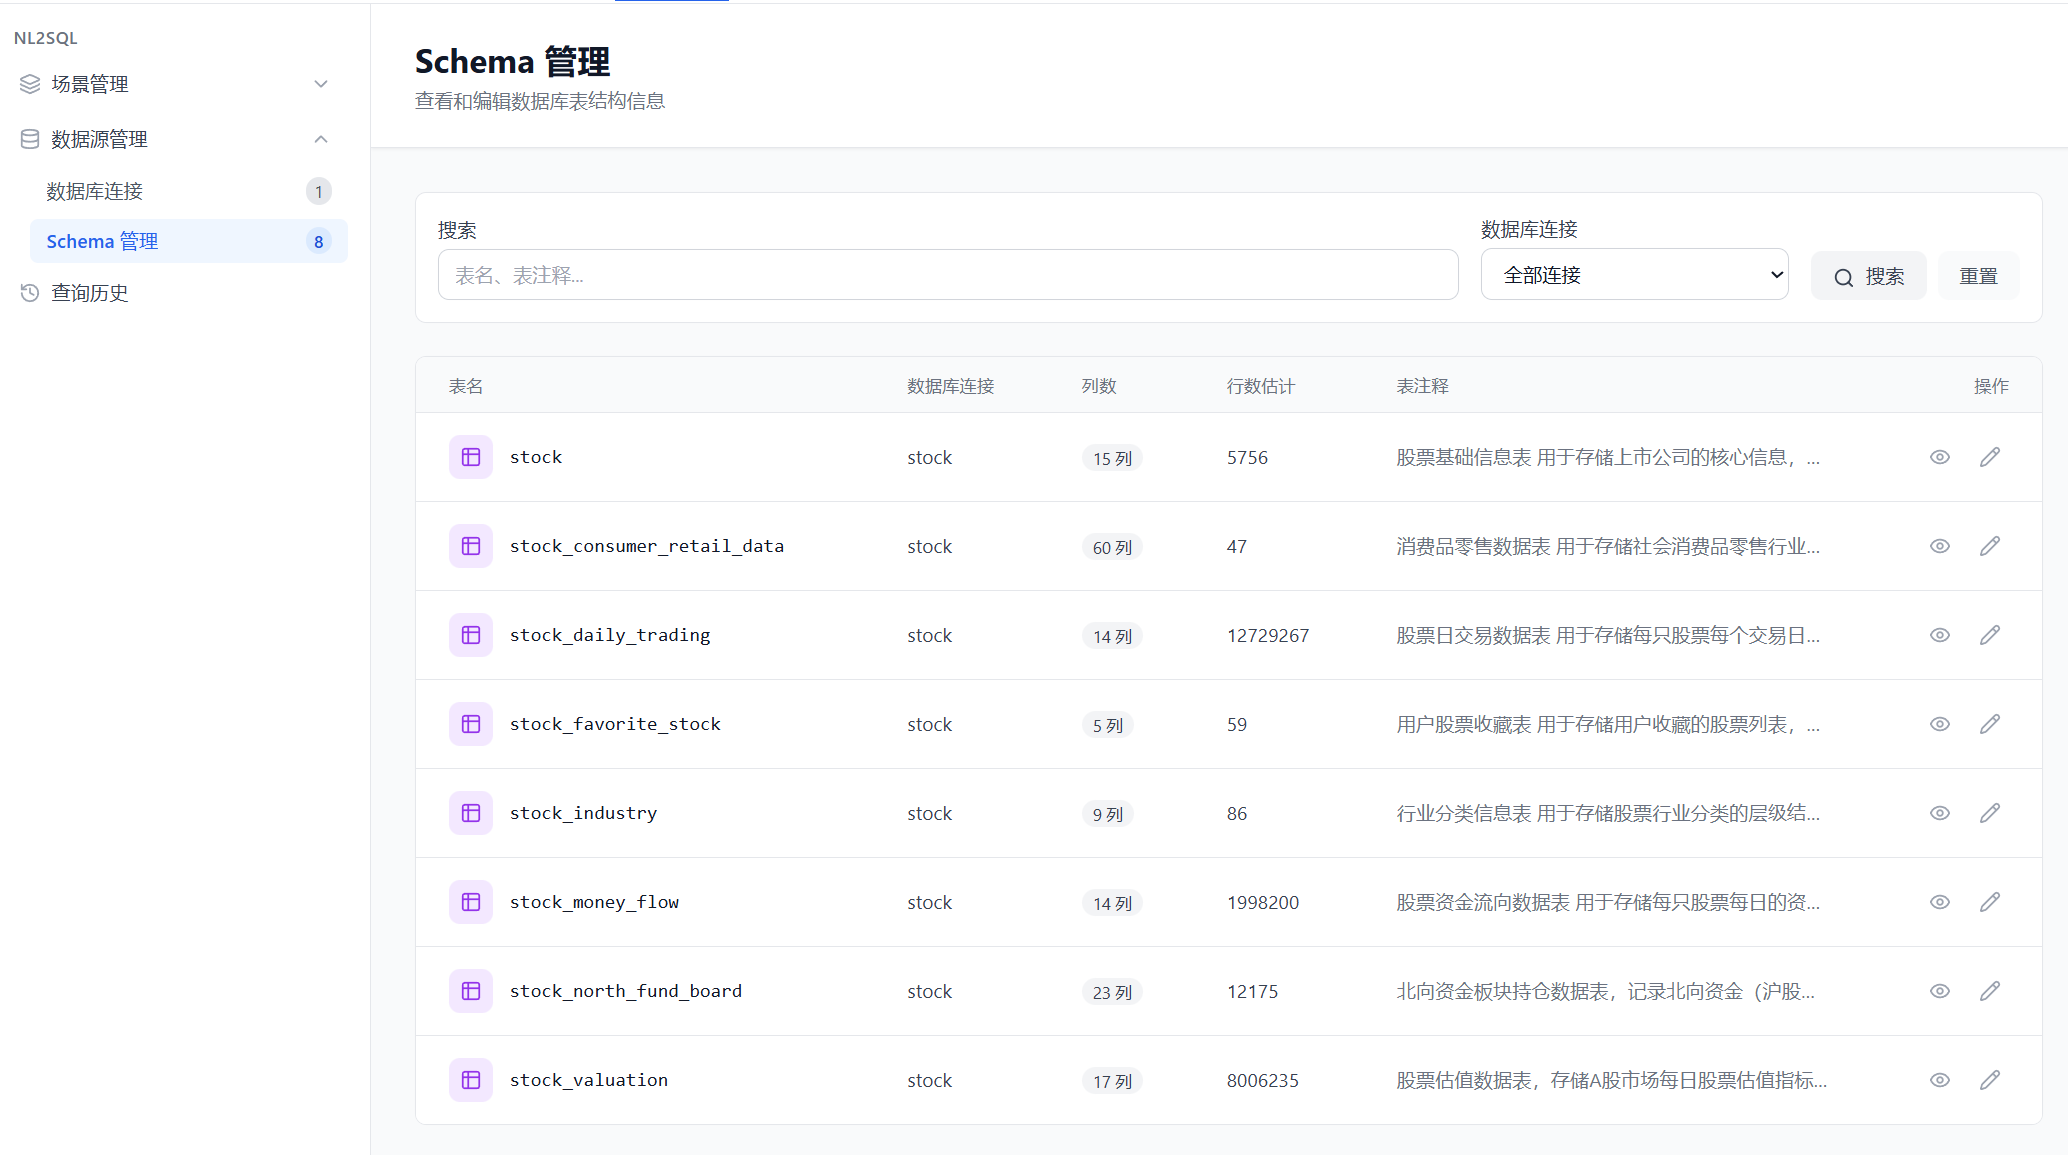This screenshot has width=2068, height=1155.
Task: View stock_consumer_retail_data via eye icon
Action: tap(1940, 546)
